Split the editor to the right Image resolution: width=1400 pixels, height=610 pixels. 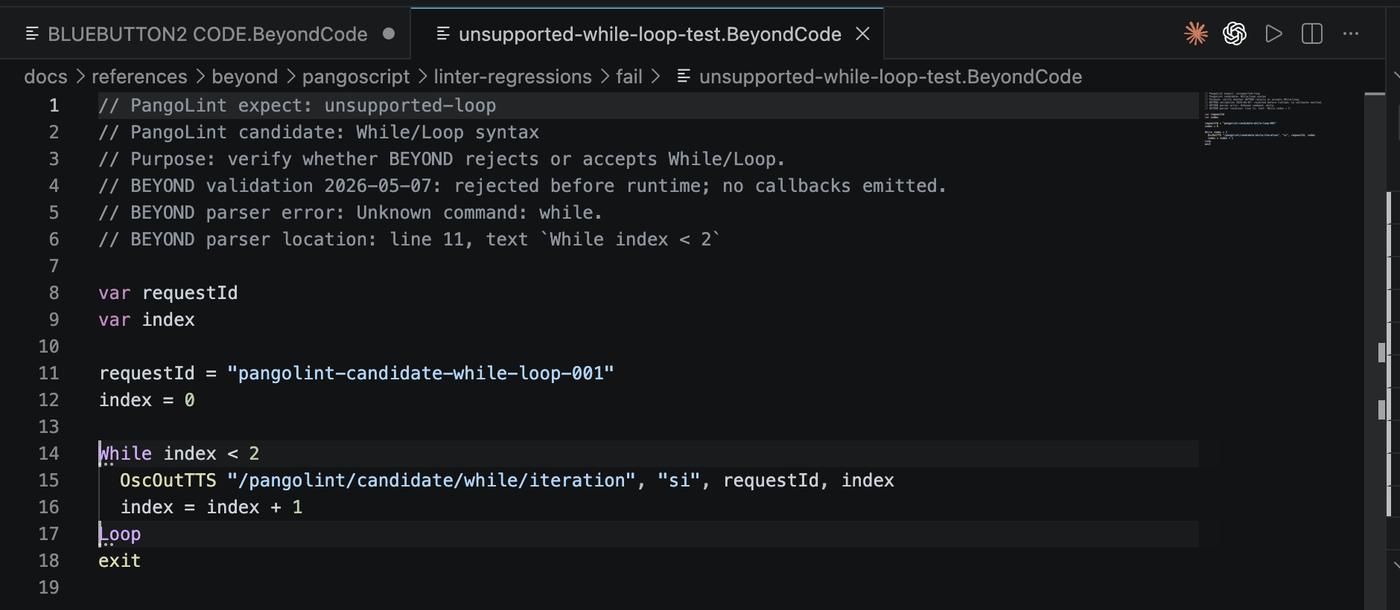tap(1312, 34)
